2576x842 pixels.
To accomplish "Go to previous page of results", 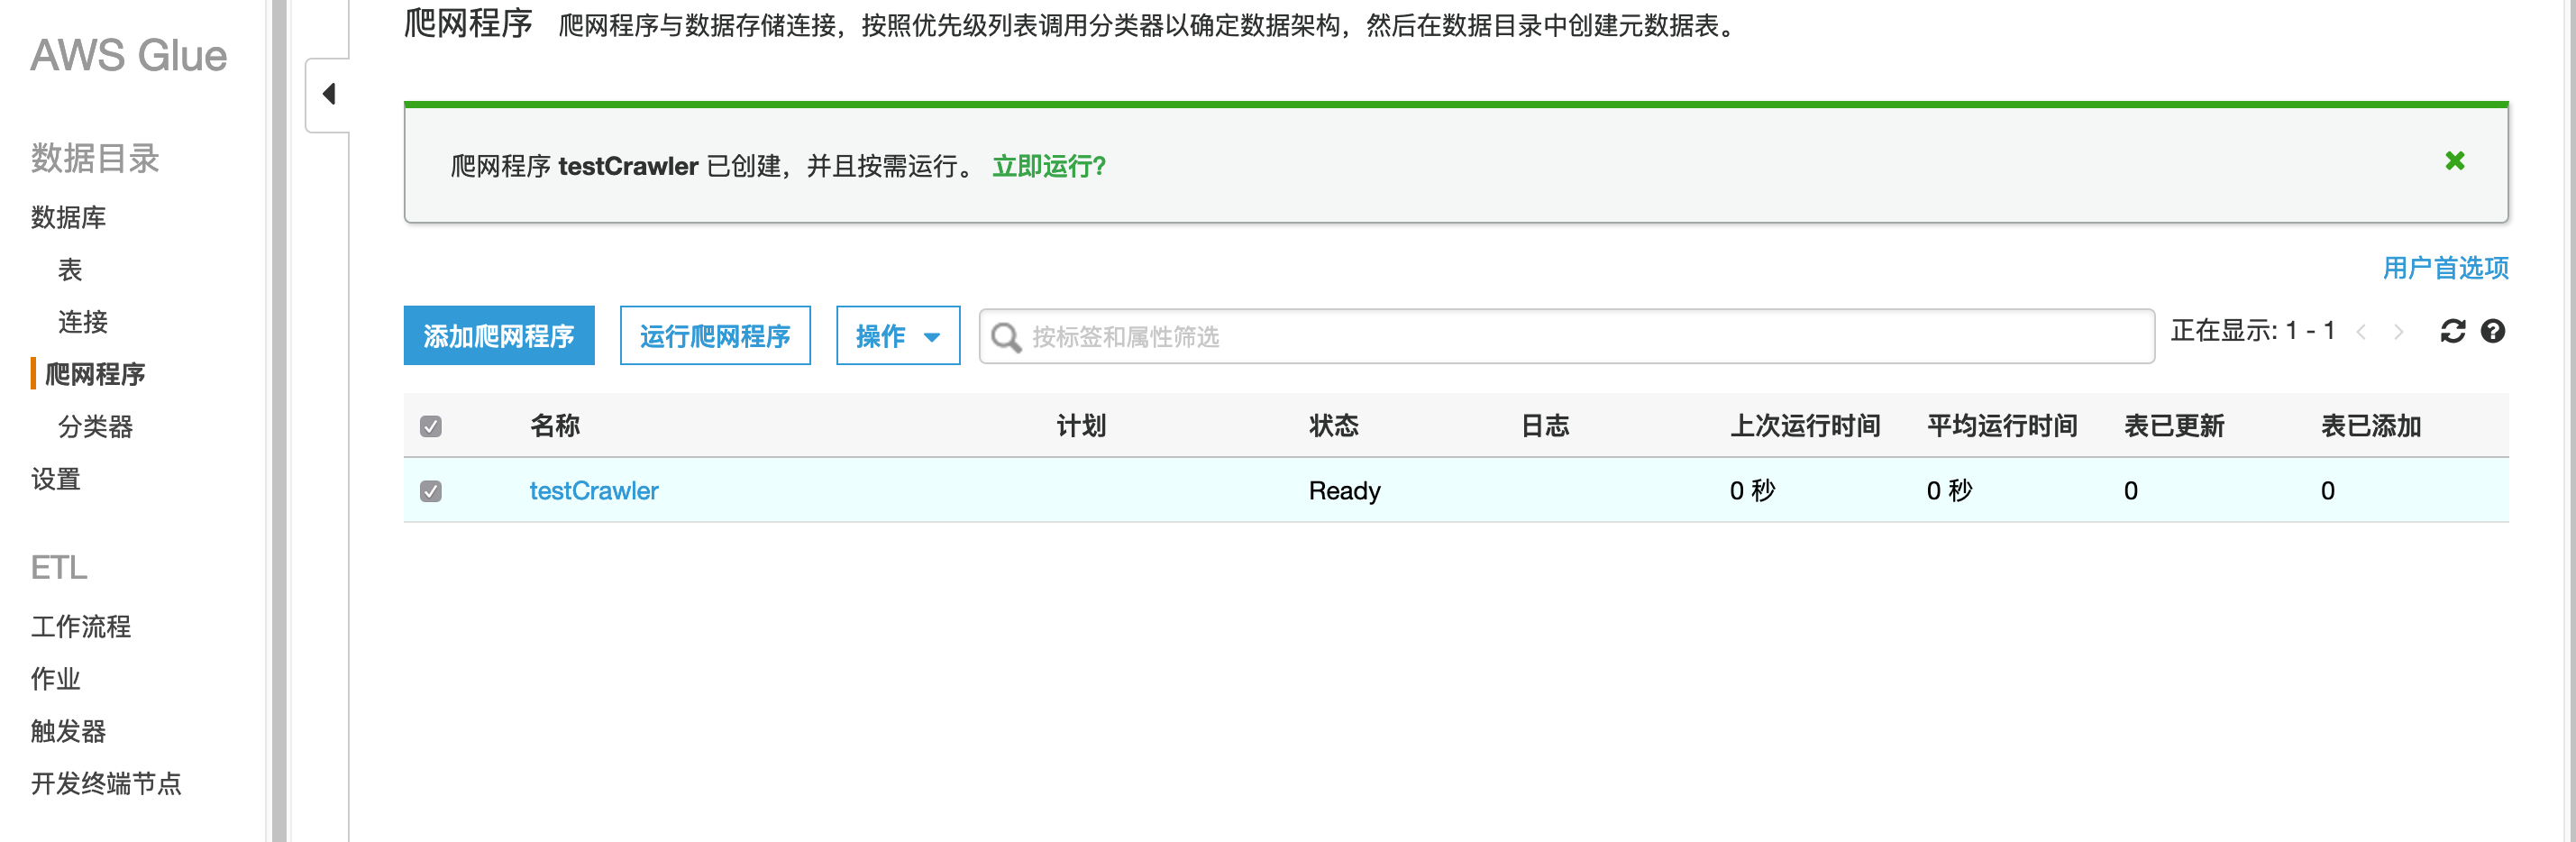I will (x=2361, y=332).
